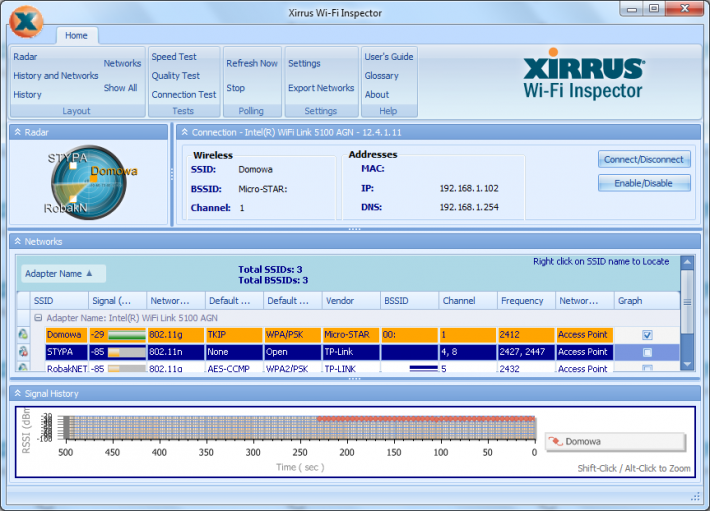Open the About dialog
This screenshot has height=511, width=710.
(x=377, y=95)
